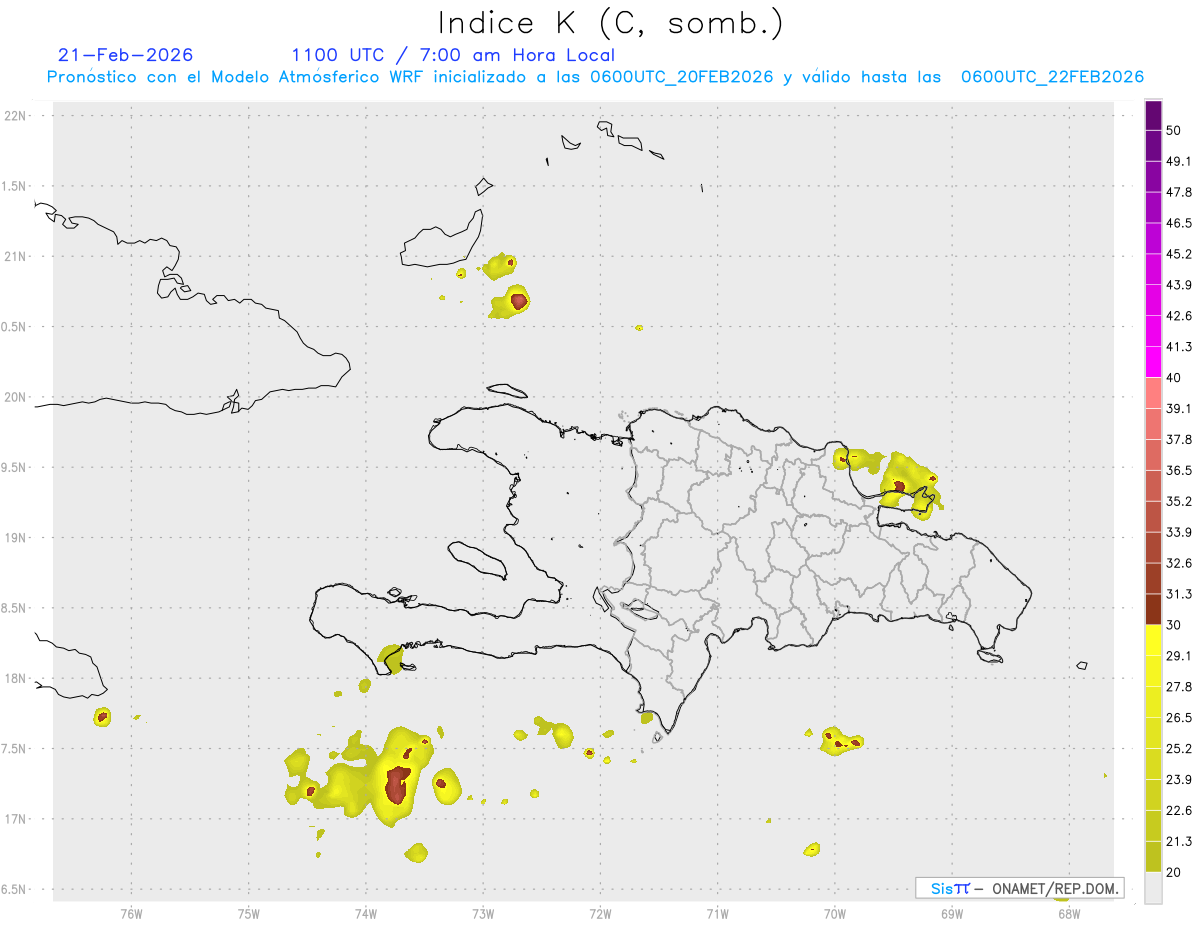This screenshot has width=1200, height=927.
Task: Click the legend value "26.5"
Action: coord(1179,718)
